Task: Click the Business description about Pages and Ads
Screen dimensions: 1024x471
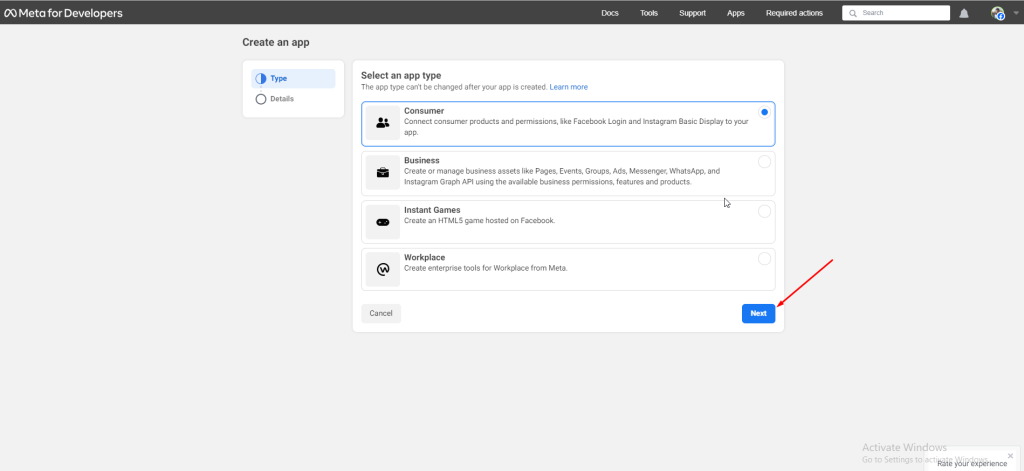Action: pyautogui.click(x=562, y=176)
